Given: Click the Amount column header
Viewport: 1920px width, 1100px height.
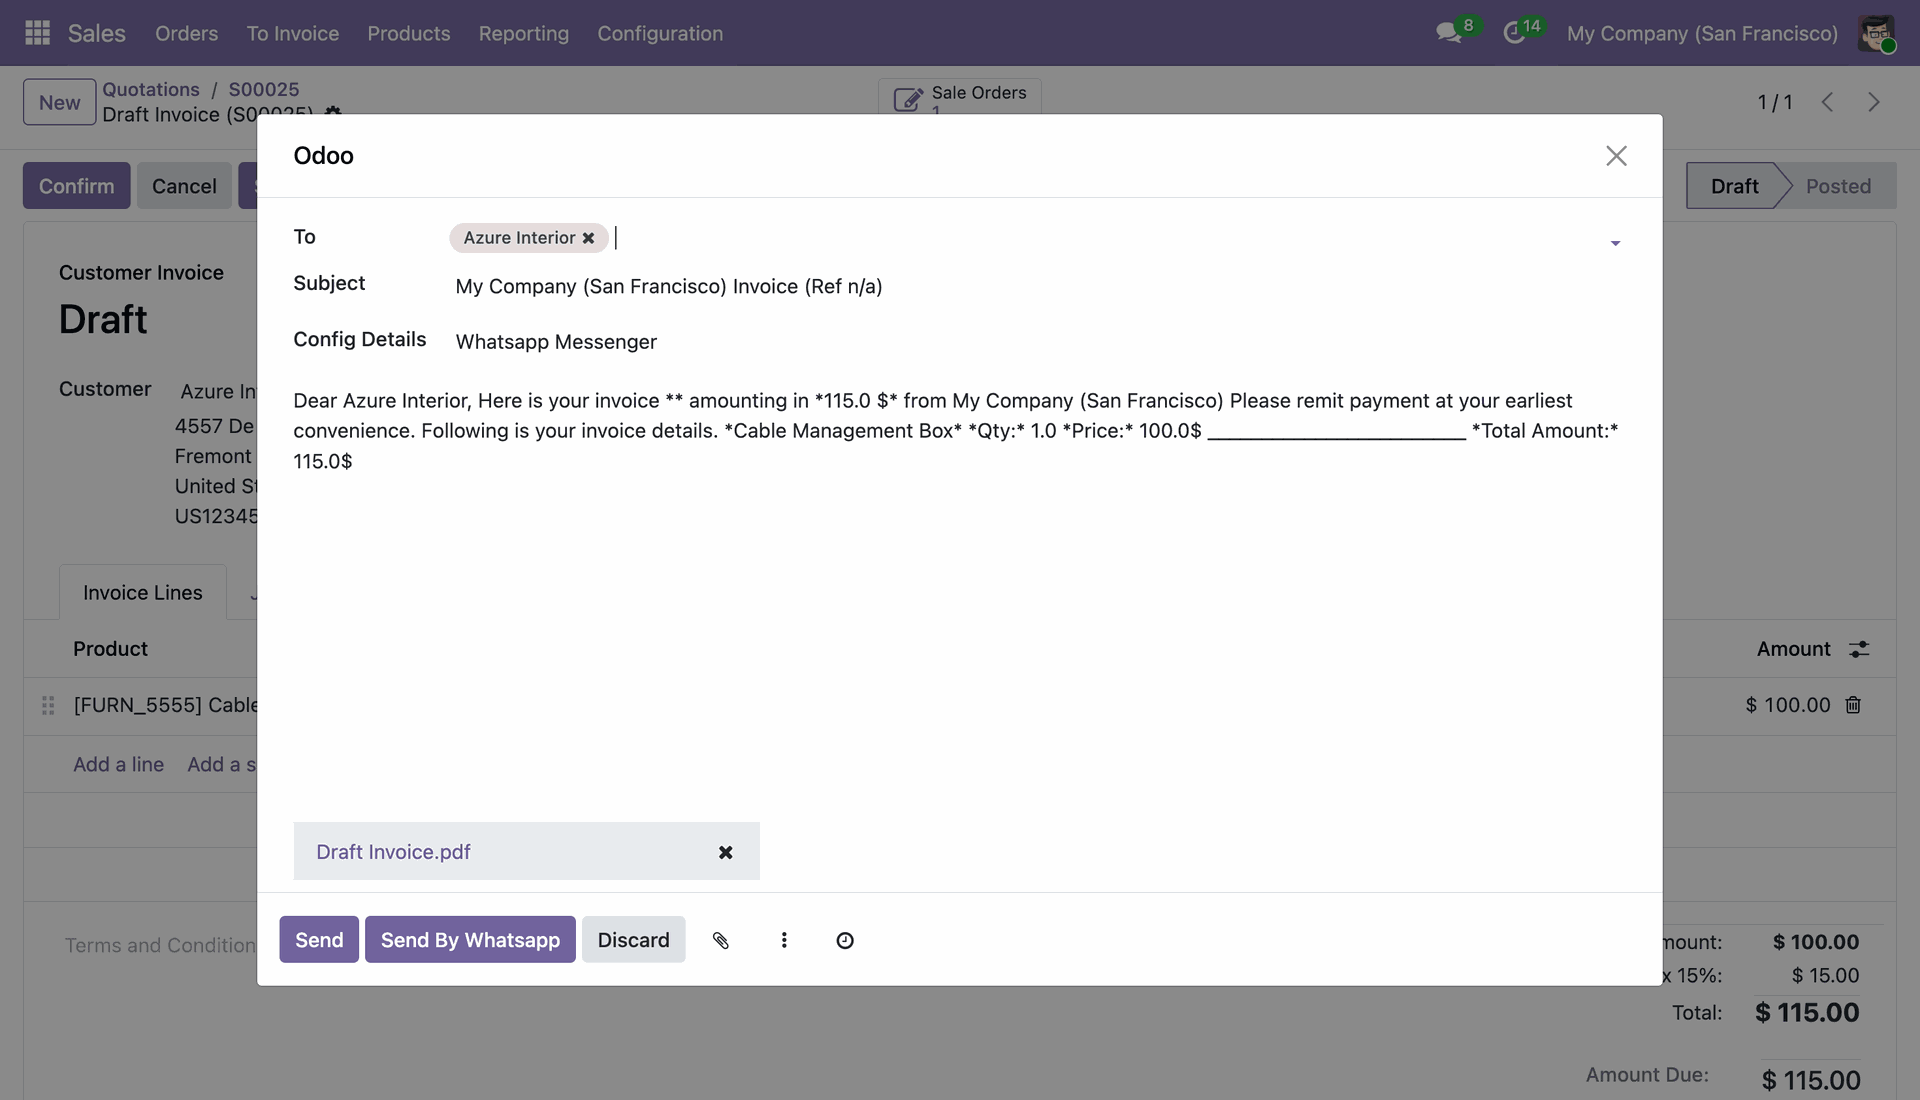Looking at the screenshot, I should point(1794,649).
